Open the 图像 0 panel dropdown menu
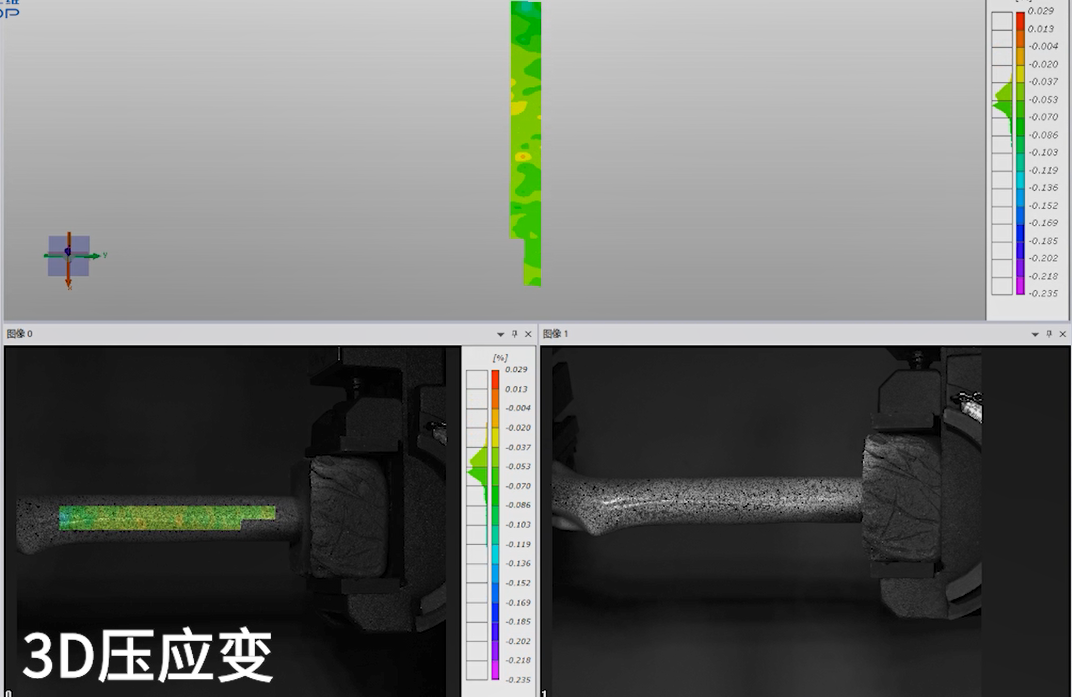 click(500, 334)
